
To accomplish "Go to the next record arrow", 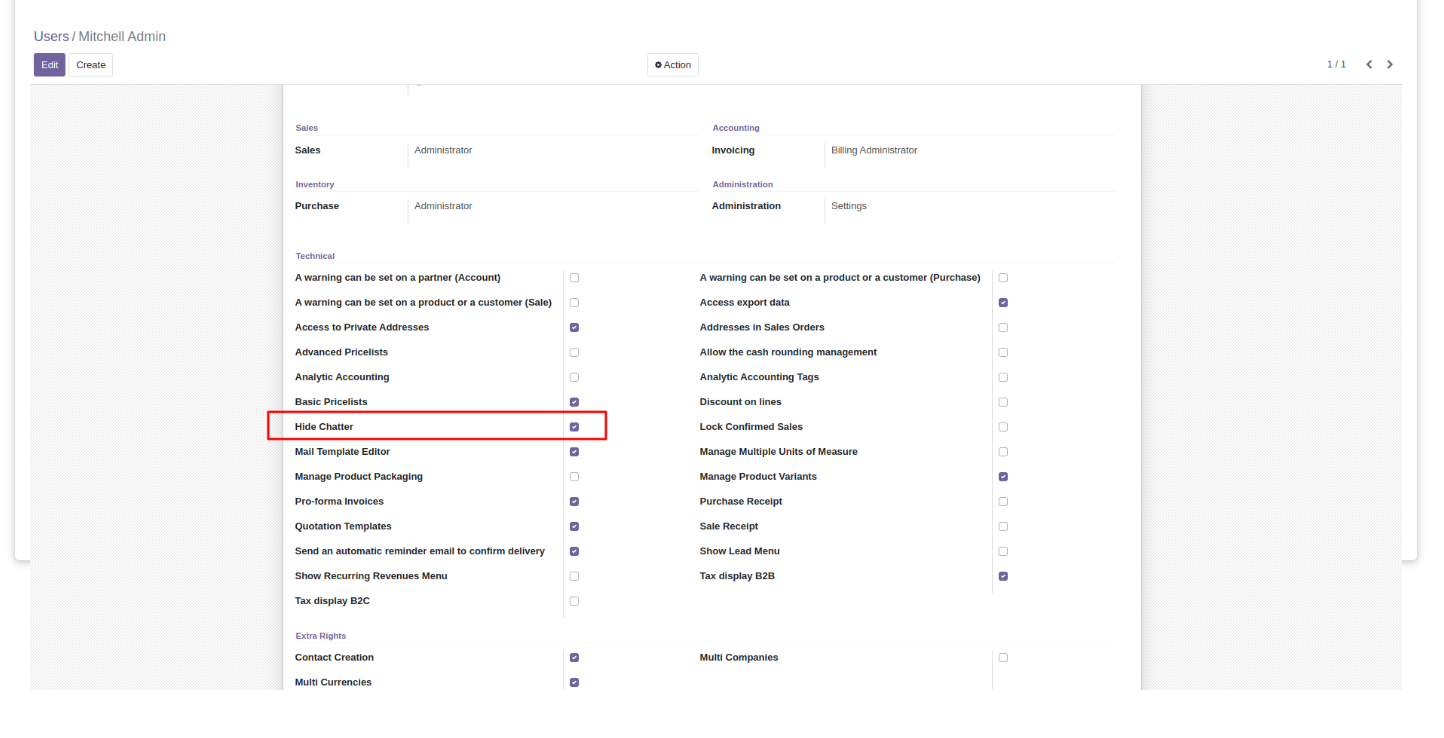I will (x=1390, y=65).
